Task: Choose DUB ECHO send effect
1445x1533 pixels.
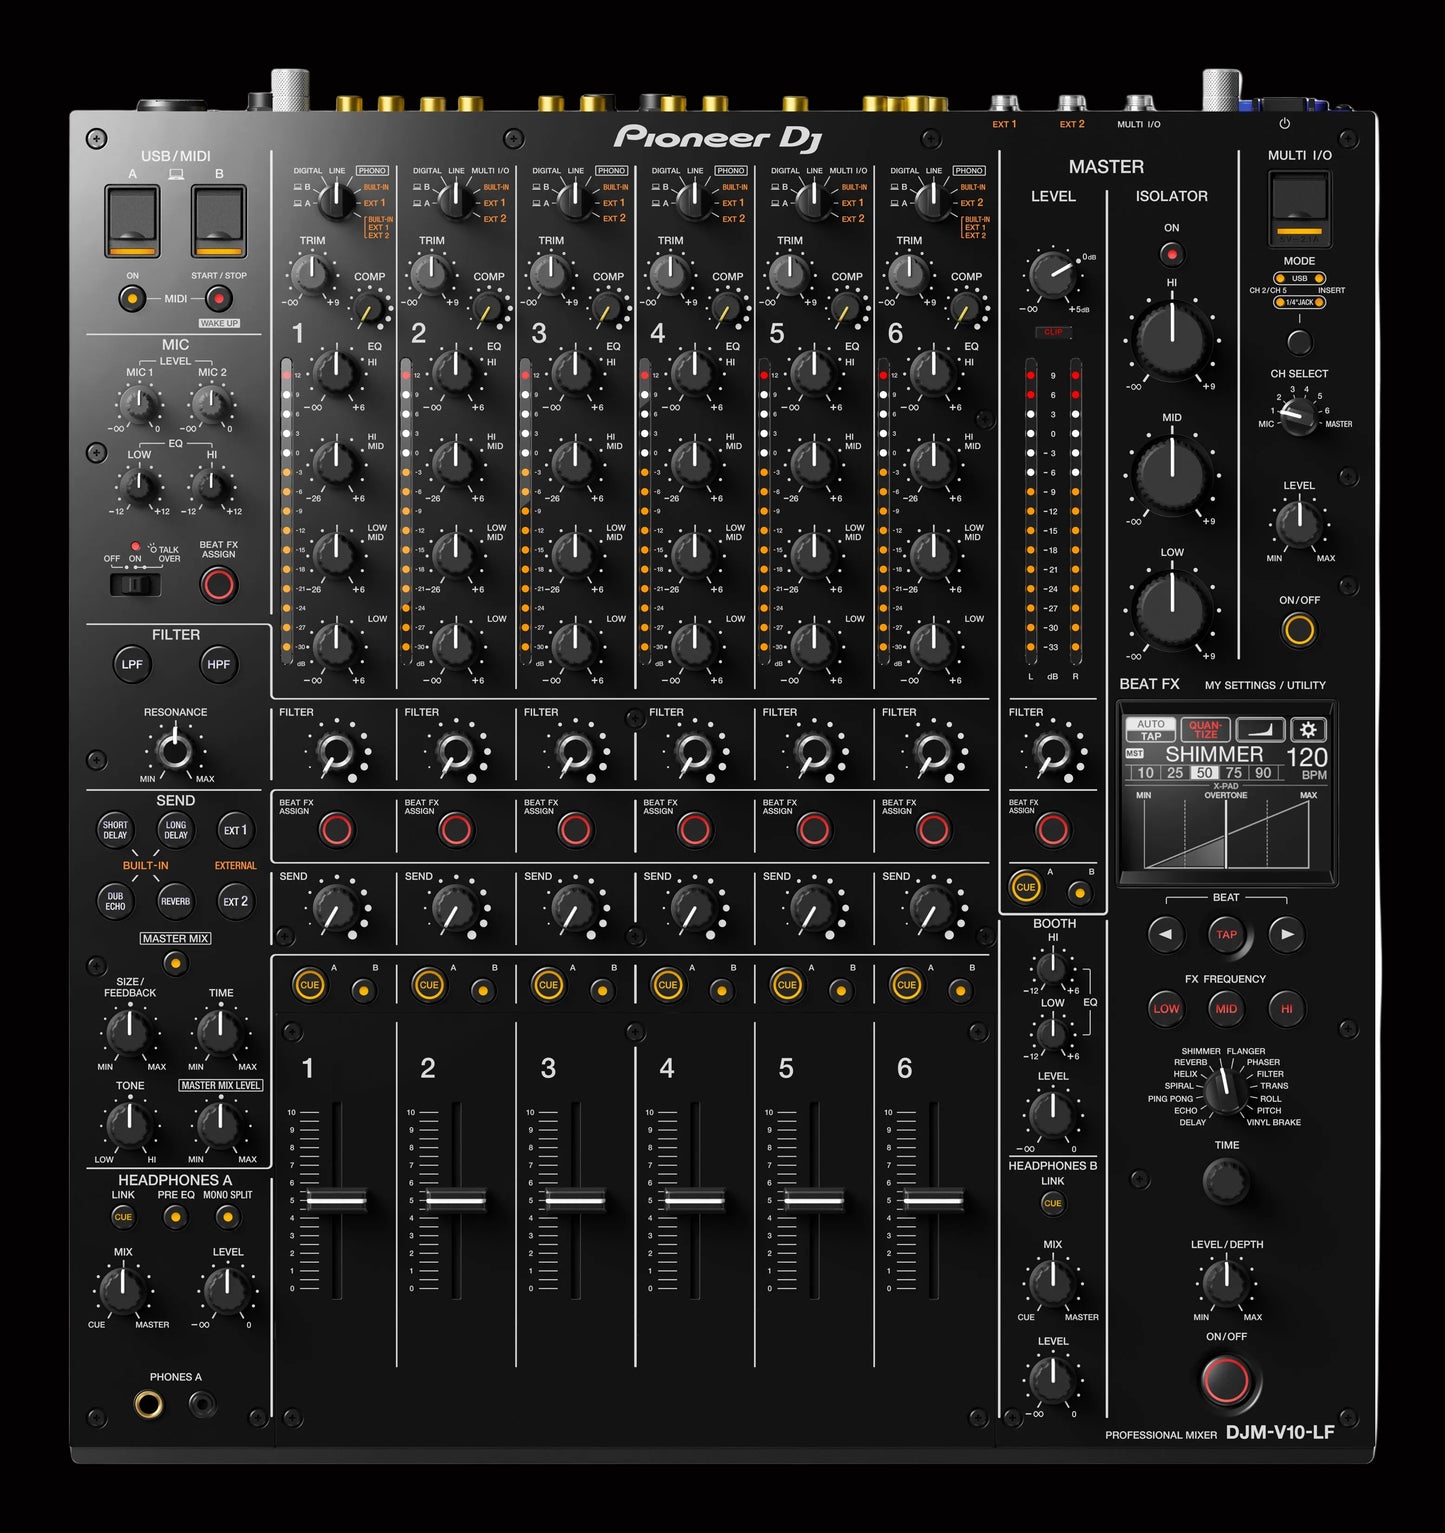Action: tap(115, 901)
